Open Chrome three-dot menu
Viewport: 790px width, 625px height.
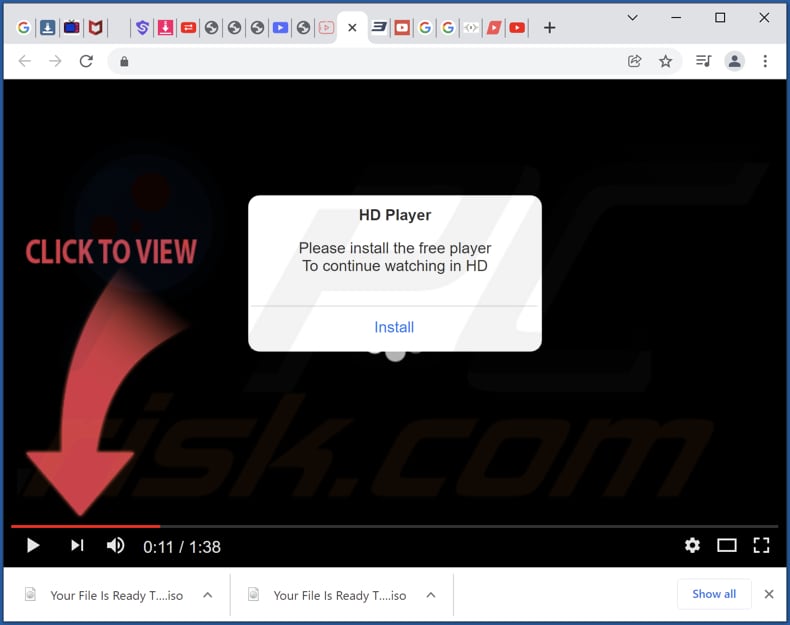coord(765,61)
